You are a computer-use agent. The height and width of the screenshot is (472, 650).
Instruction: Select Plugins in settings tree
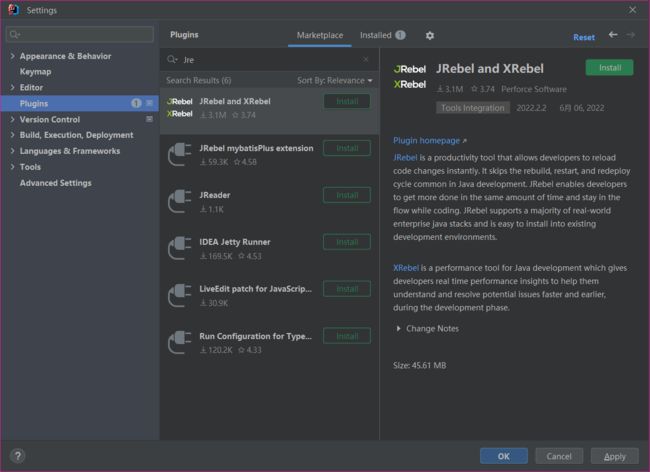point(80,103)
